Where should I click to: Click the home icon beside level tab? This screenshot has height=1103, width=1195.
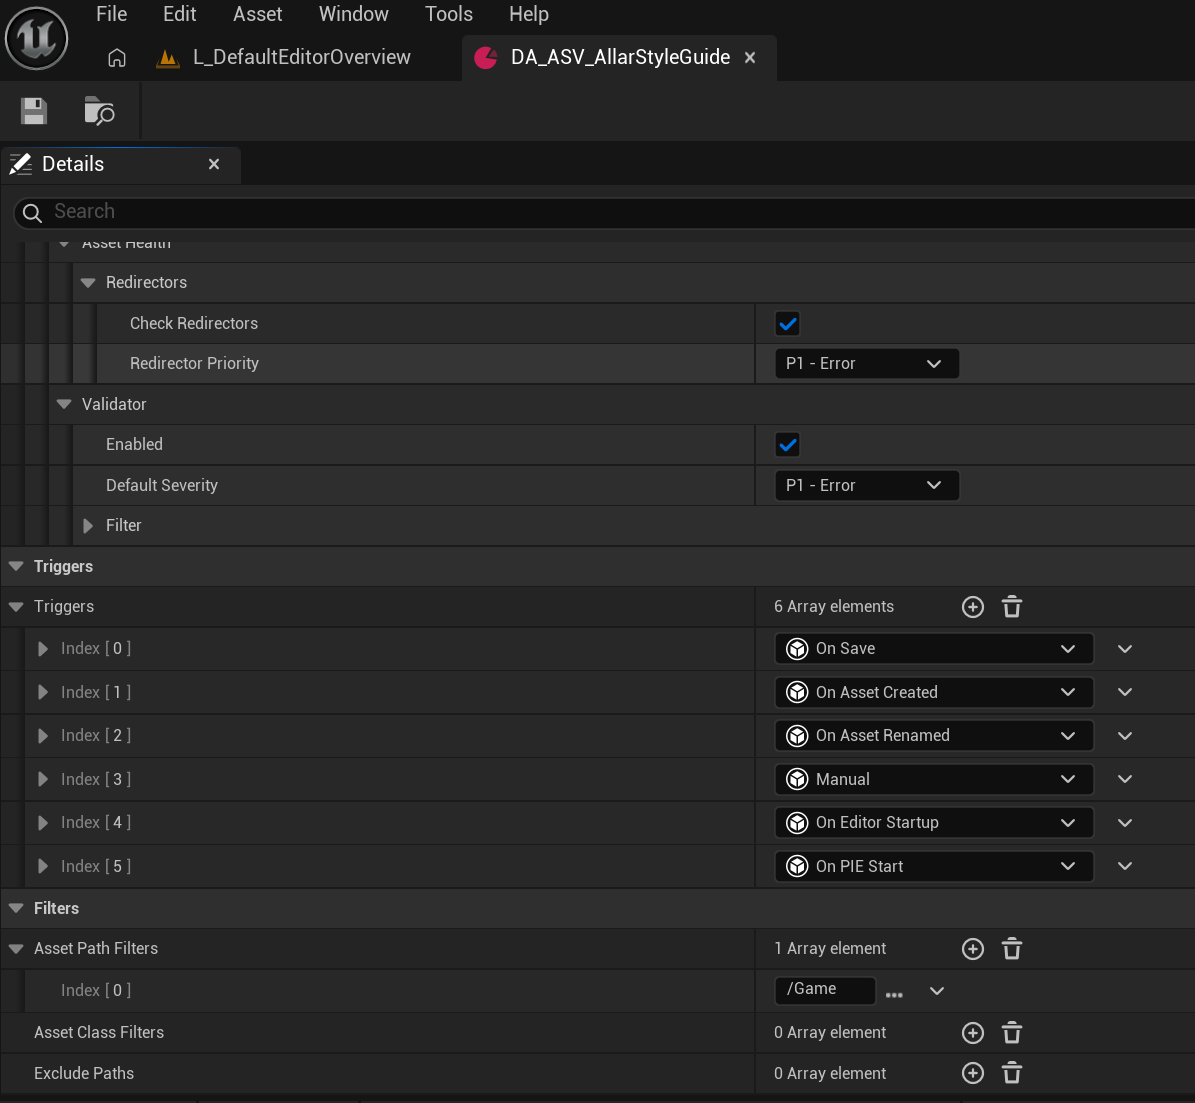[117, 58]
